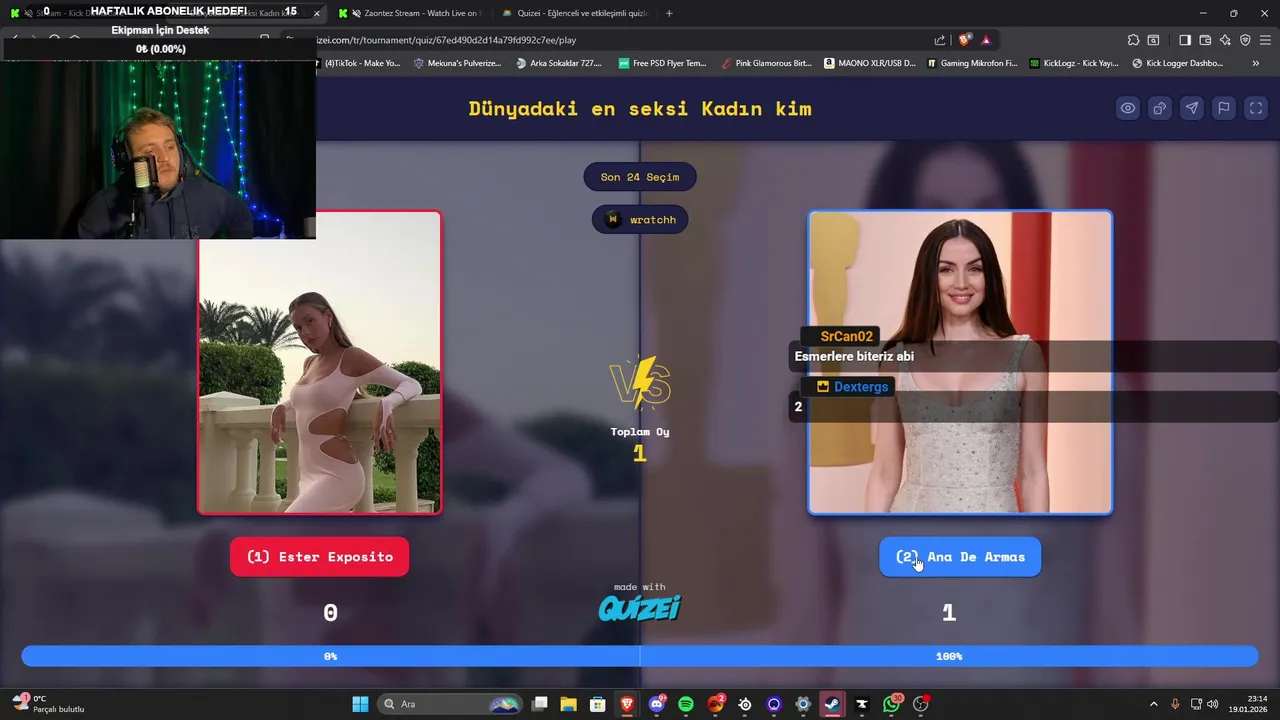This screenshot has height=720, width=1280.
Task: Open WhatsApp from the taskbar
Action: [891, 704]
